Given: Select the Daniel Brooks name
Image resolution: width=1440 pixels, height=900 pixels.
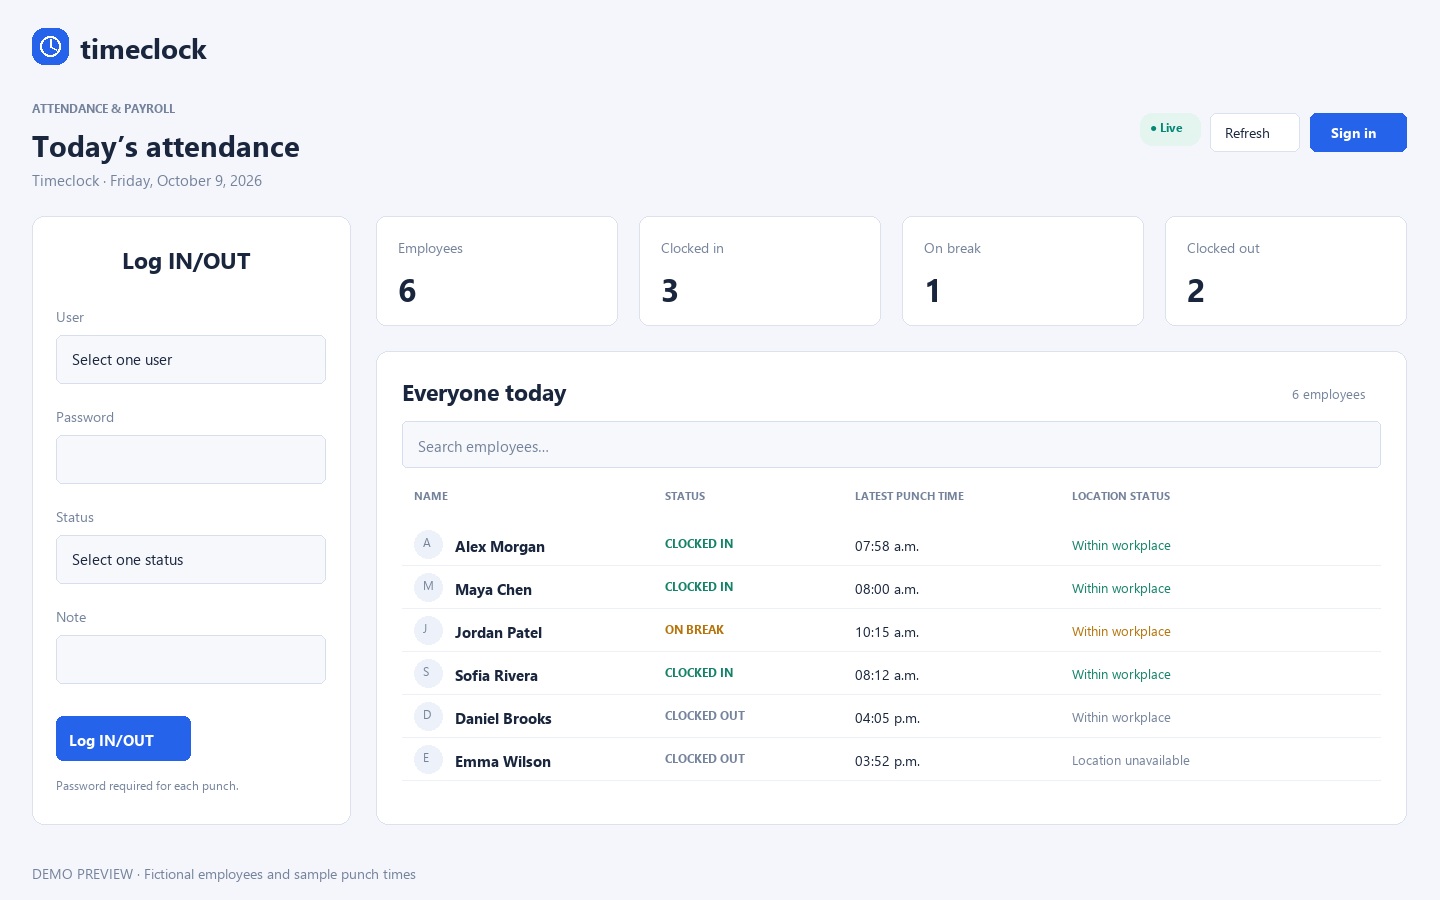Looking at the screenshot, I should 503,719.
